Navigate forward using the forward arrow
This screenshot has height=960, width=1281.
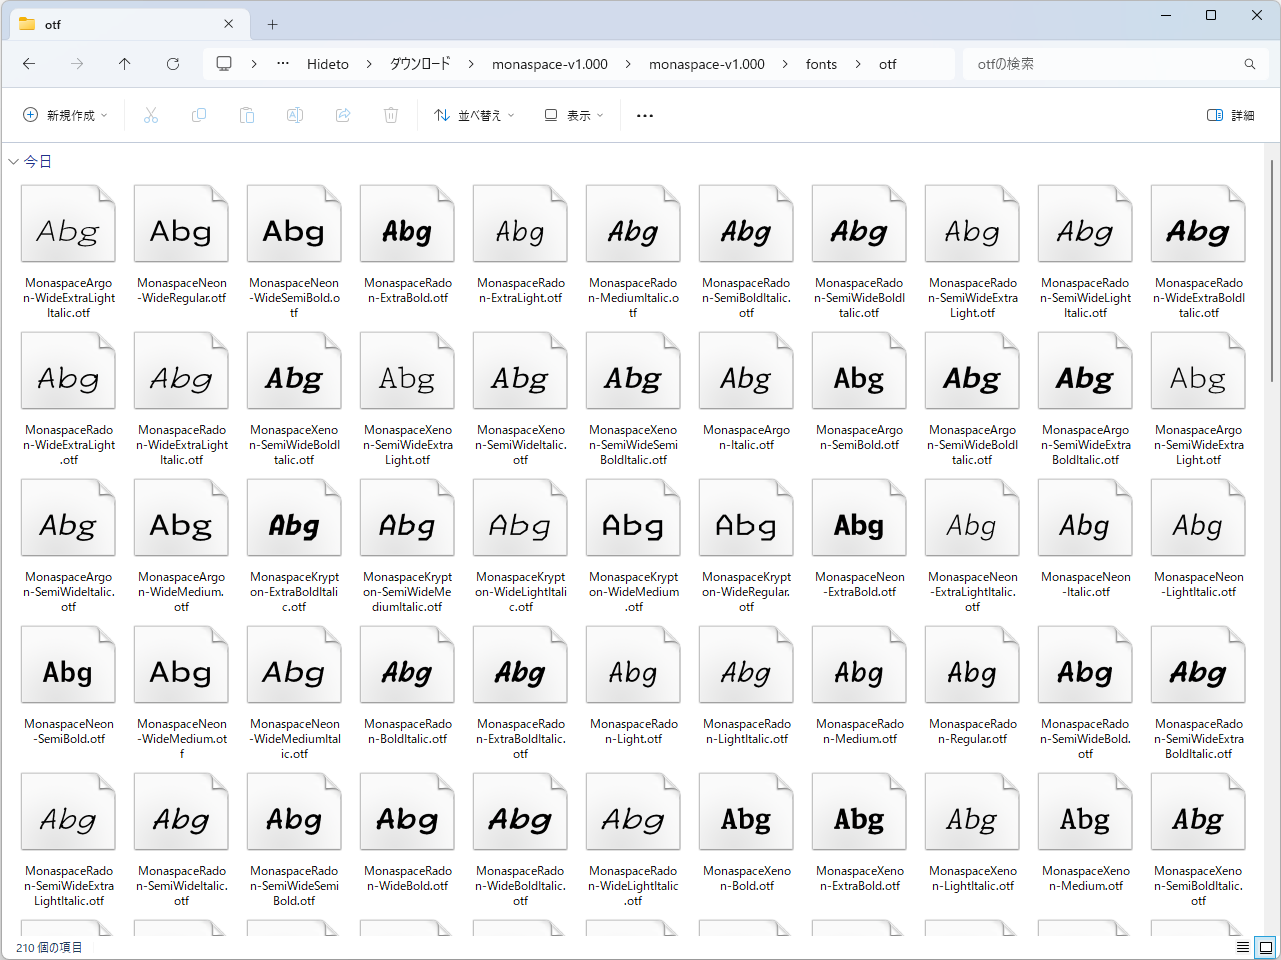[x=76, y=63]
